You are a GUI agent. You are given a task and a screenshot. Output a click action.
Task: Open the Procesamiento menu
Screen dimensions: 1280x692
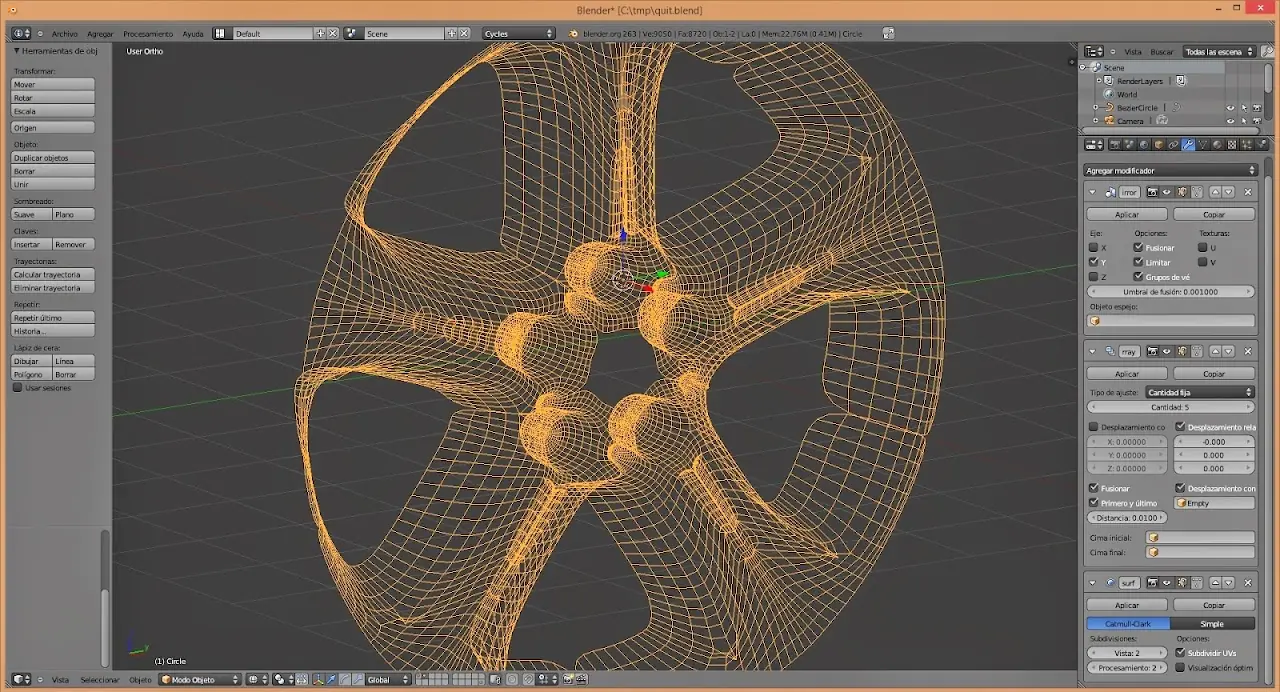point(148,34)
